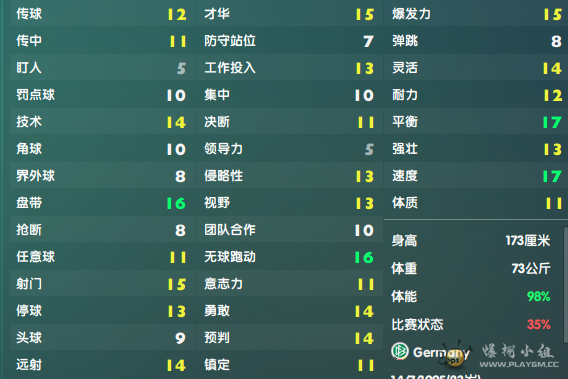
Task: Open the Germany nationality link
Action: click(x=441, y=352)
